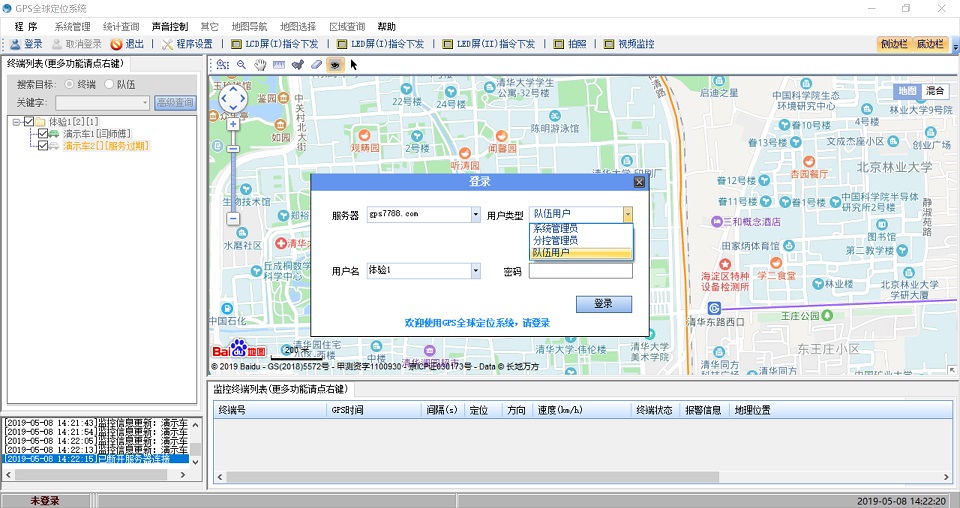Select the map zoom-out magnifier tool
Image resolution: width=960 pixels, height=508 pixels.
pos(242,64)
